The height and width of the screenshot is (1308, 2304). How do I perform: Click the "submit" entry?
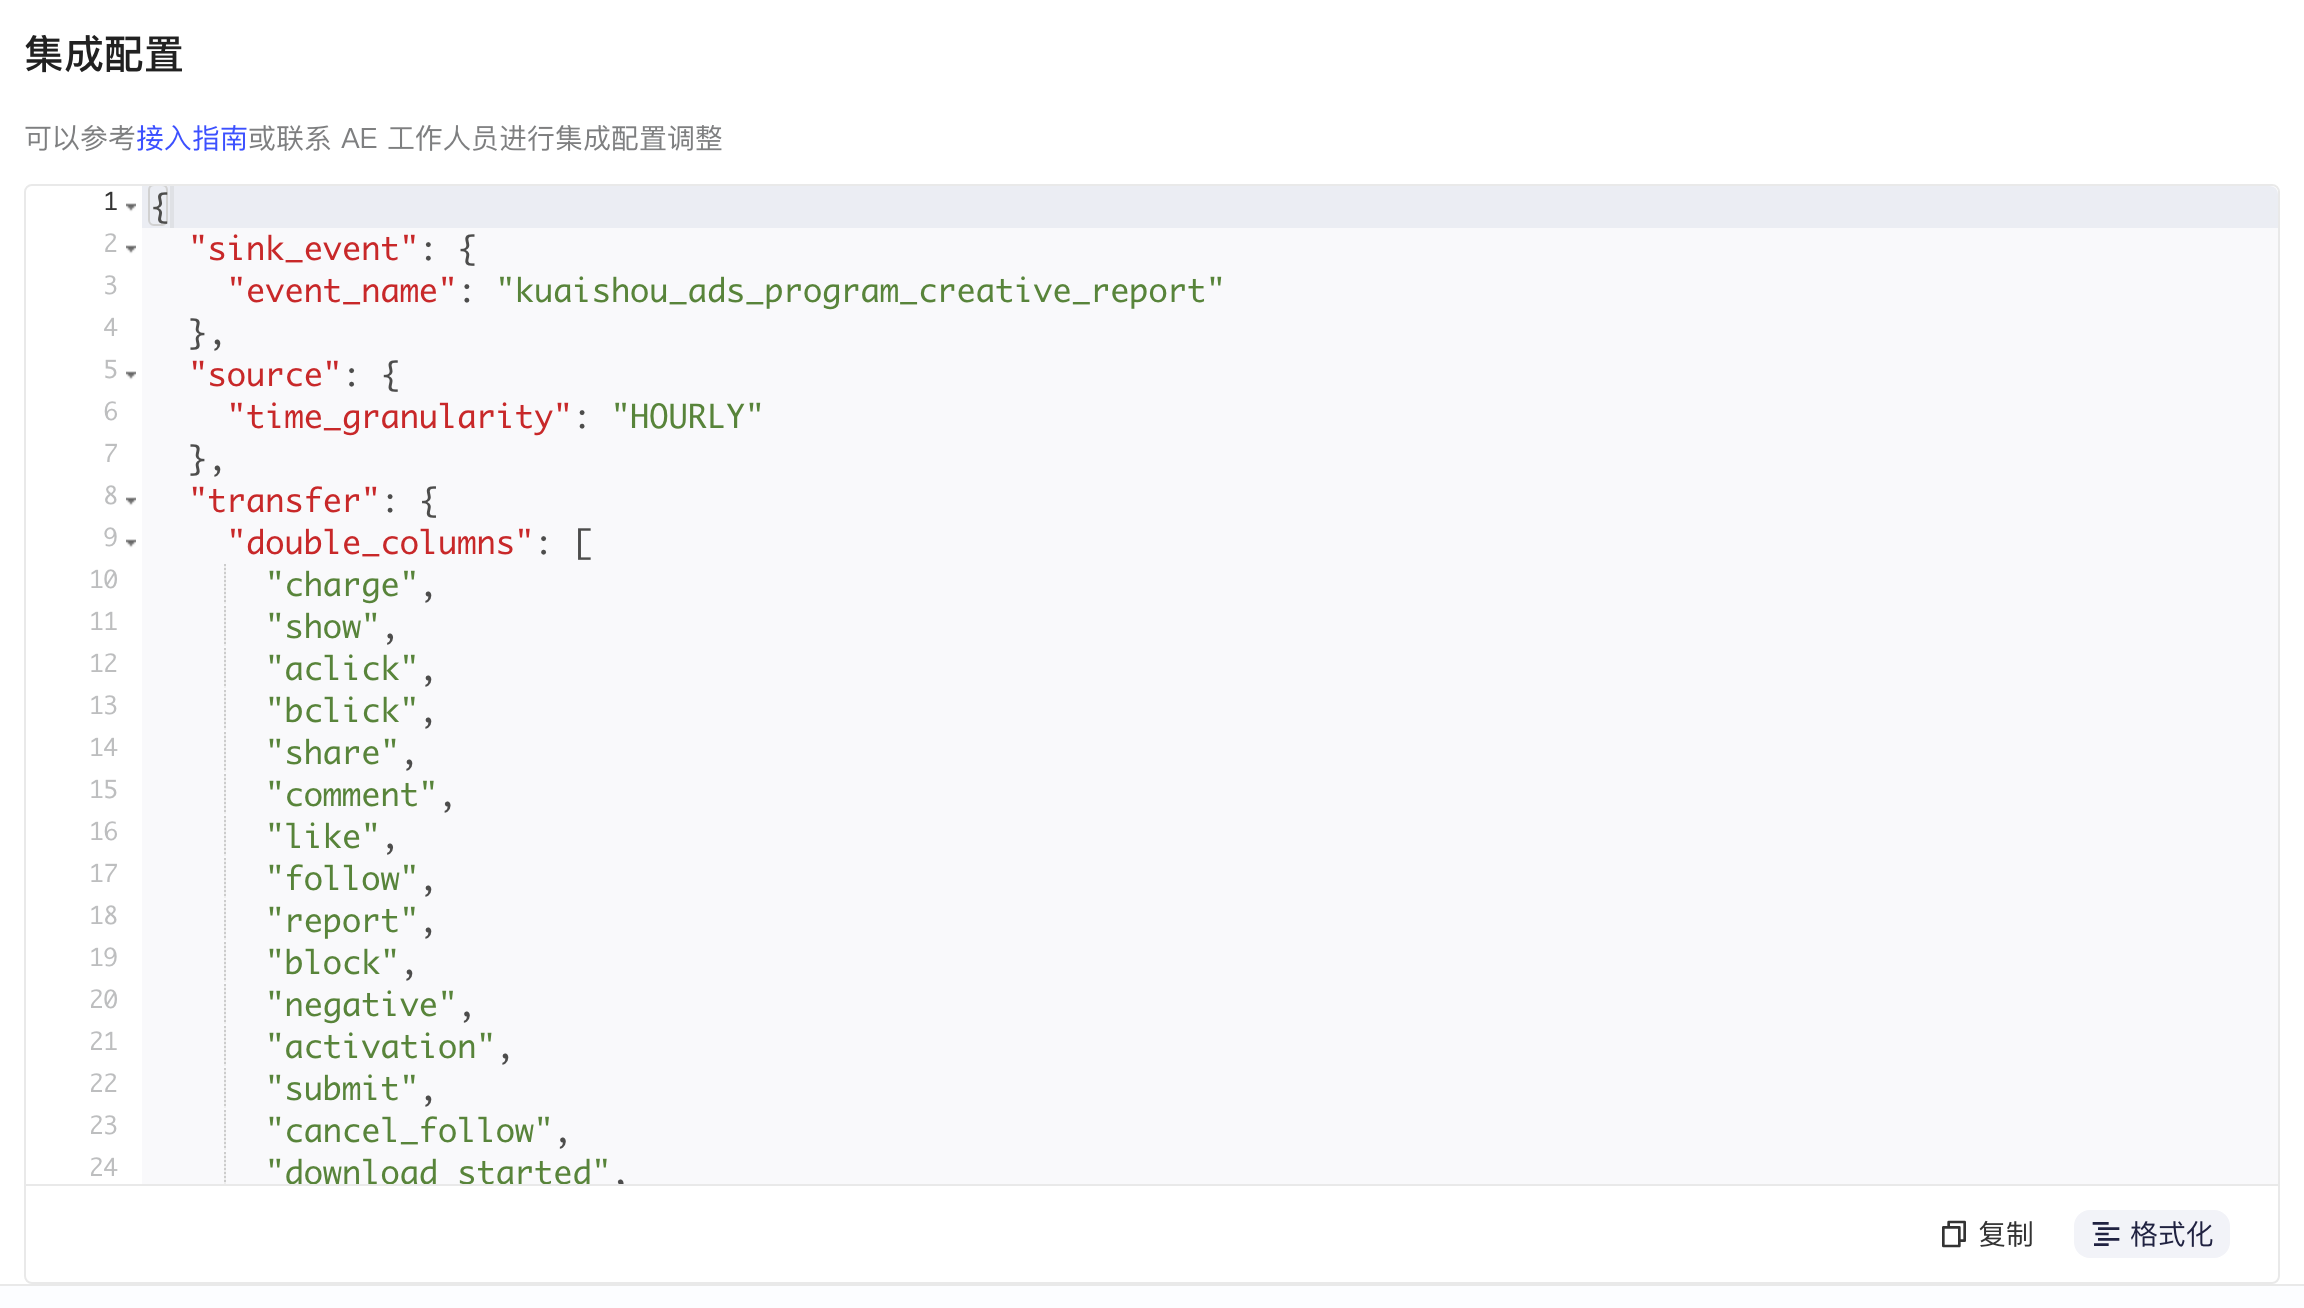pos(342,1089)
